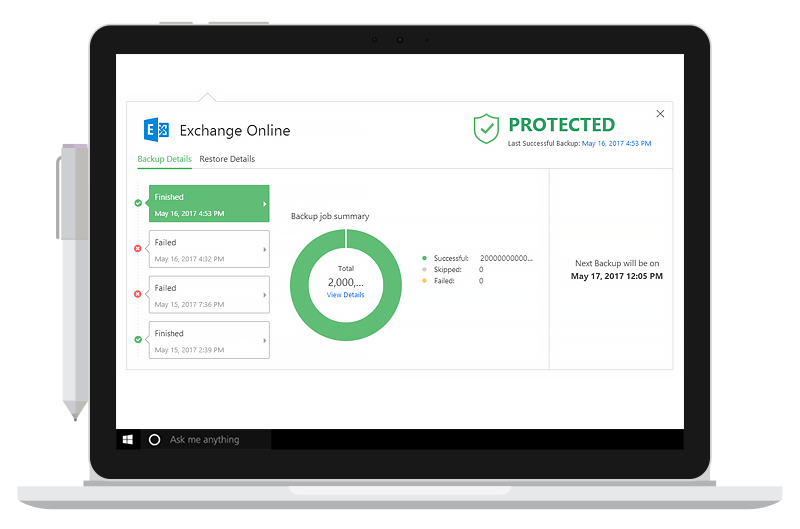The image size is (800, 529).
Task: Open last successful backup date link
Action: click(616, 143)
